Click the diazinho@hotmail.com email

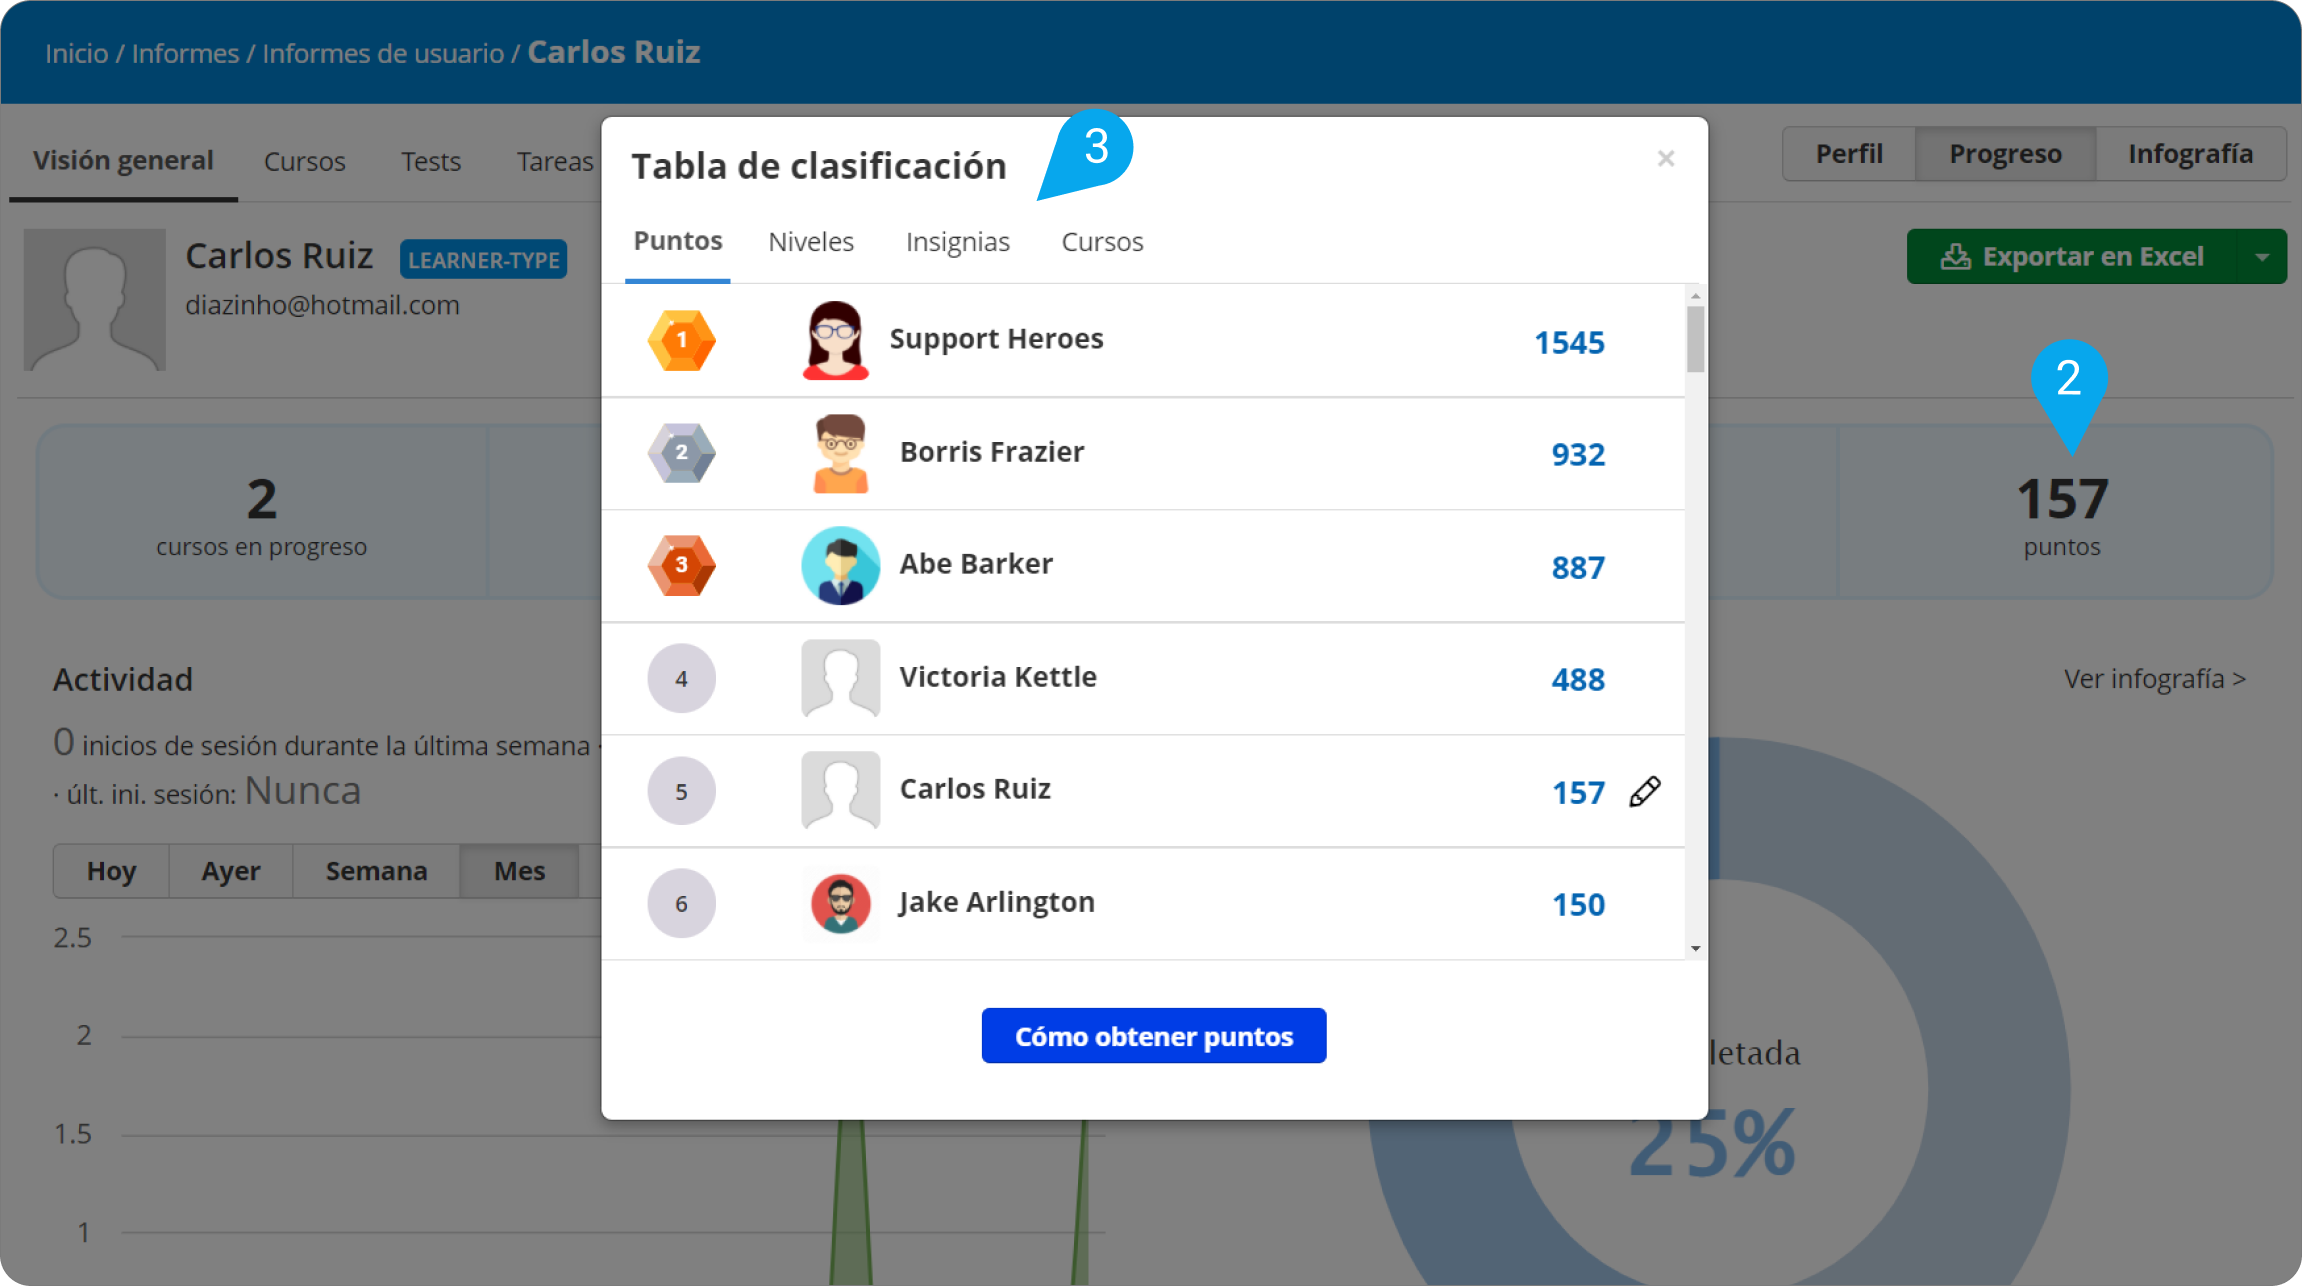pyautogui.click(x=322, y=305)
